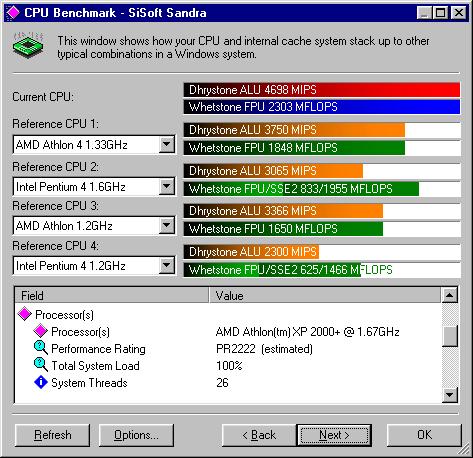Click the Refresh button
The image size is (473, 458).
[52, 435]
